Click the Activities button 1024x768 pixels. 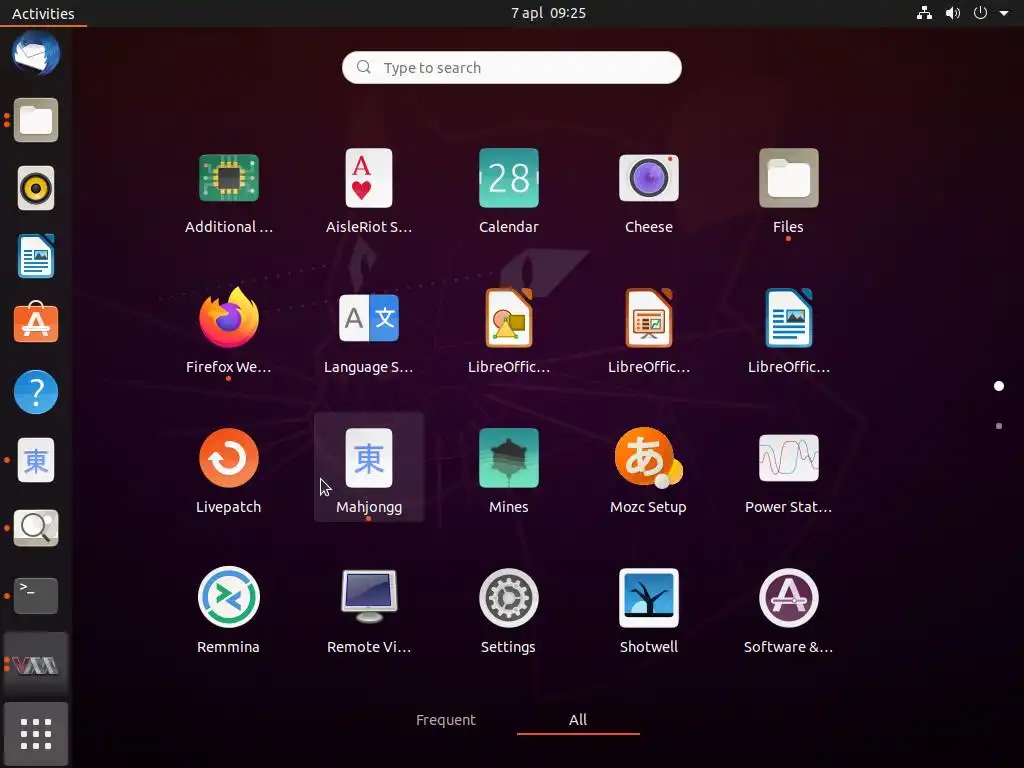(43, 13)
